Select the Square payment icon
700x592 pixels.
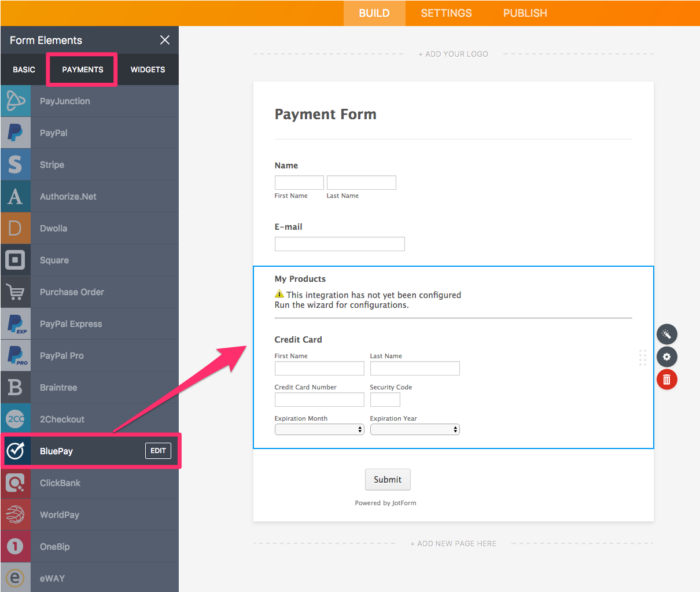pos(16,260)
